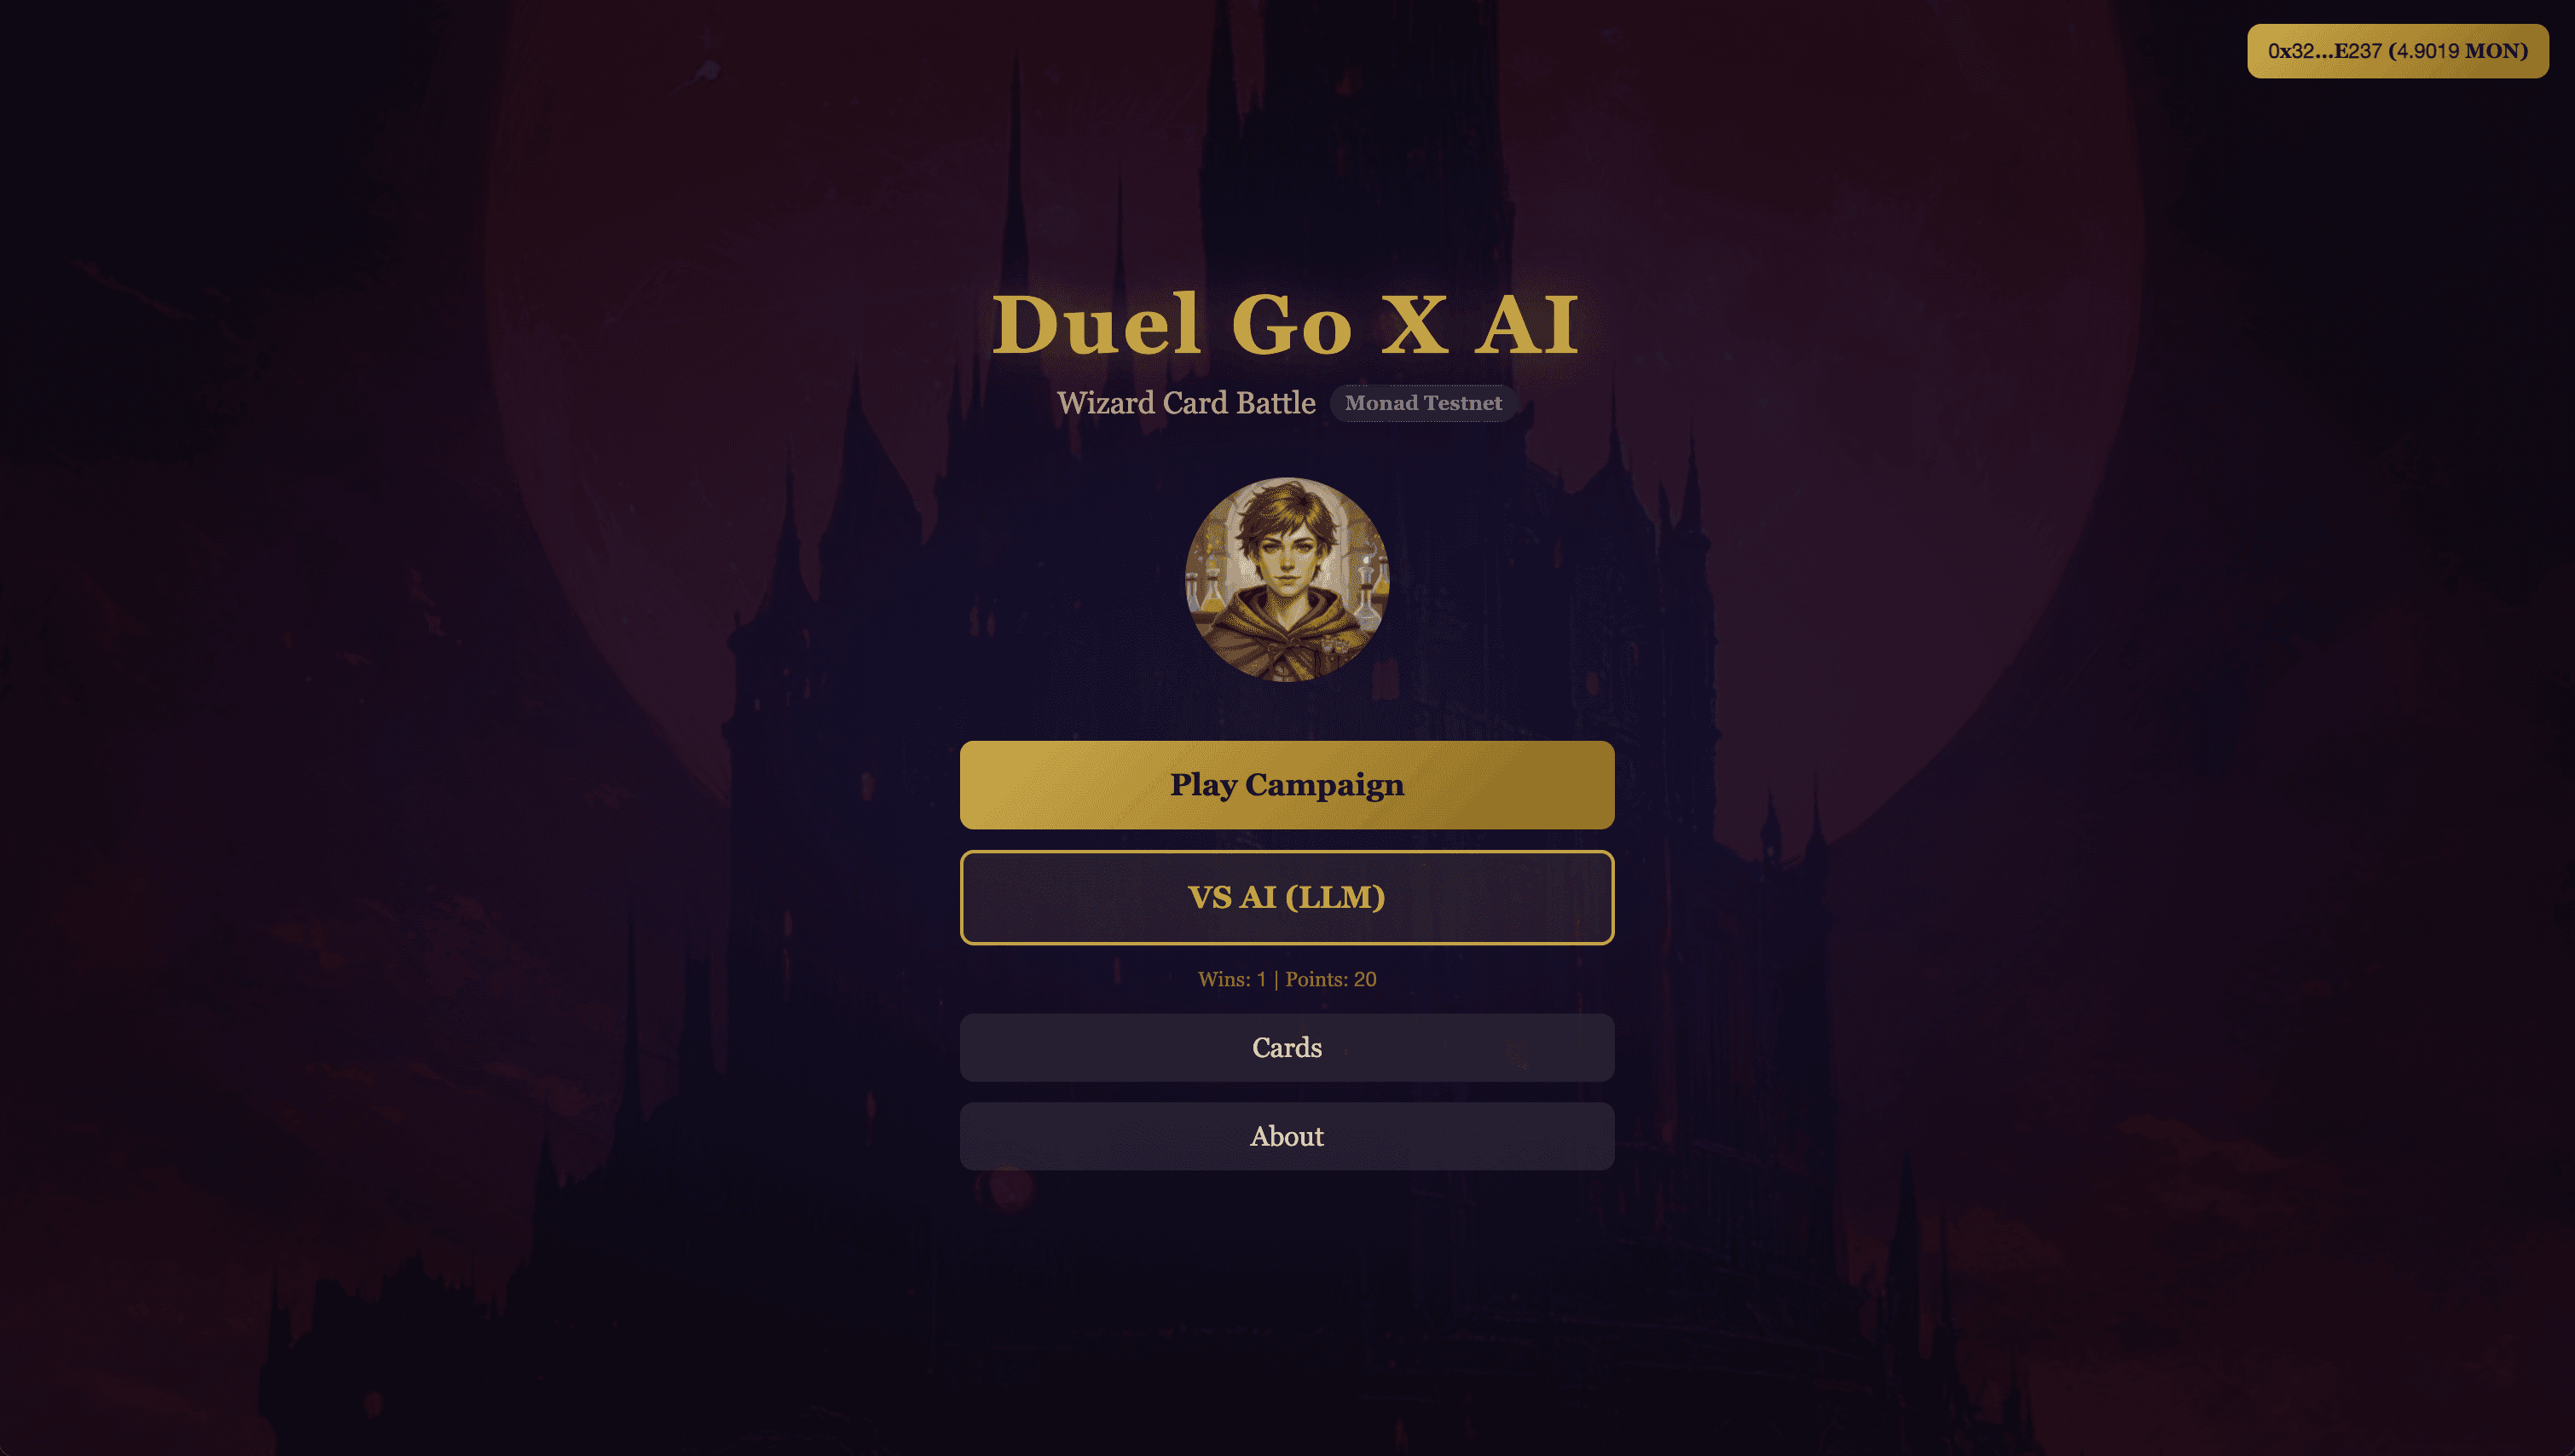Click the word Testnet in the badge
2575x1456 pixels.
[x=1463, y=403]
